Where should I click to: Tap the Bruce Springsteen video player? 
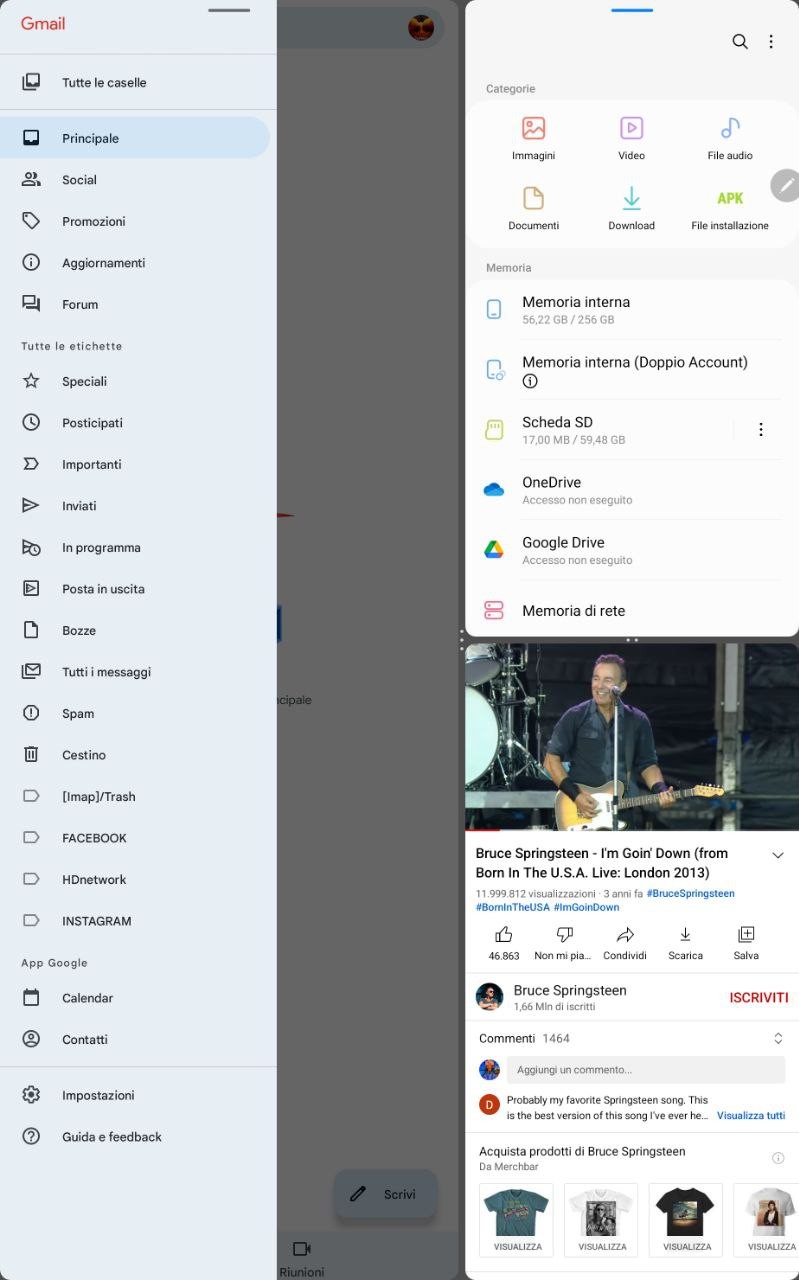coord(632,737)
